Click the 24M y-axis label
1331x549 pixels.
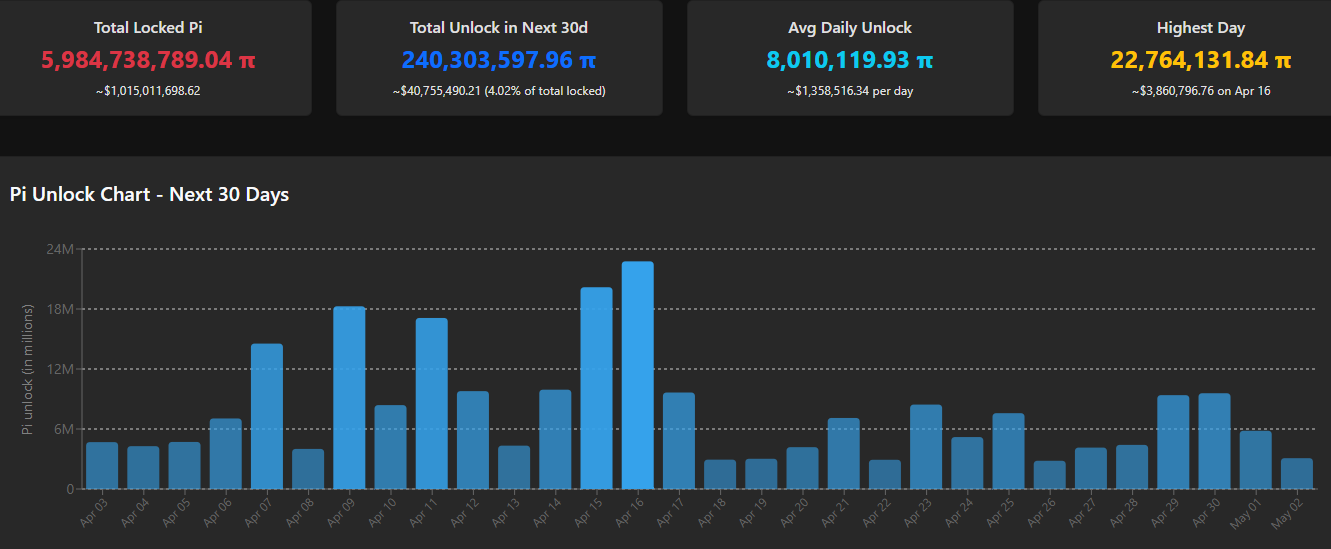pyautogui.click(x=60, y=248)
